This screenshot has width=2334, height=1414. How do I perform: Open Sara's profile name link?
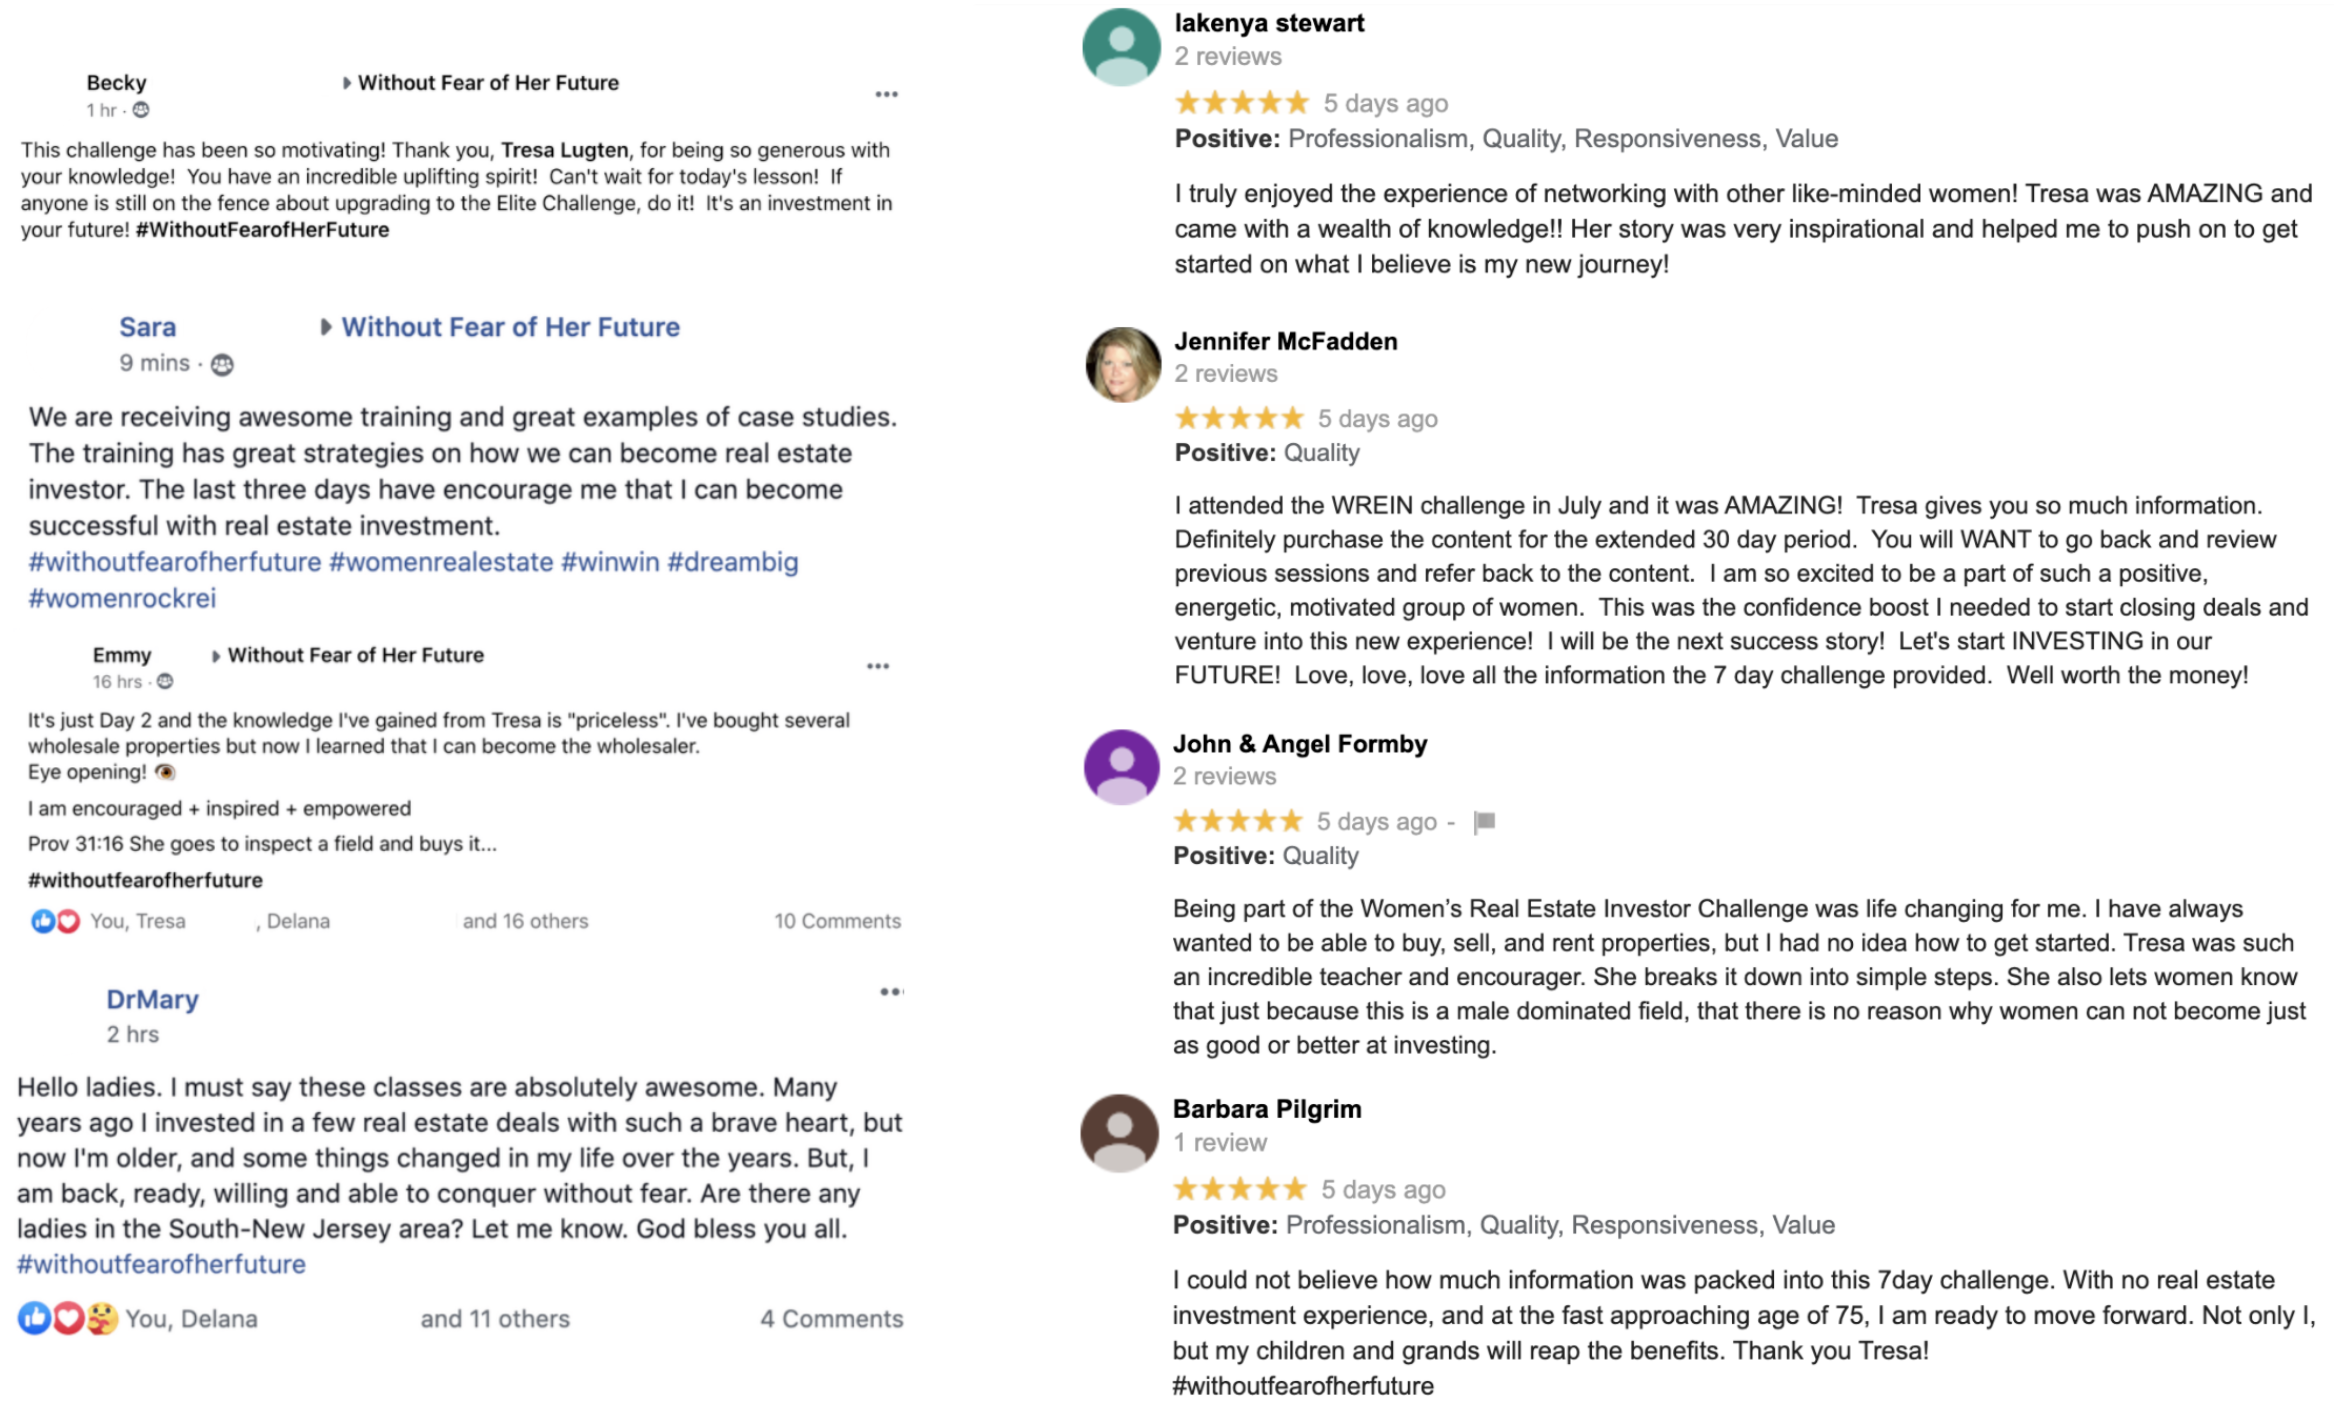(x=147, y=327)
